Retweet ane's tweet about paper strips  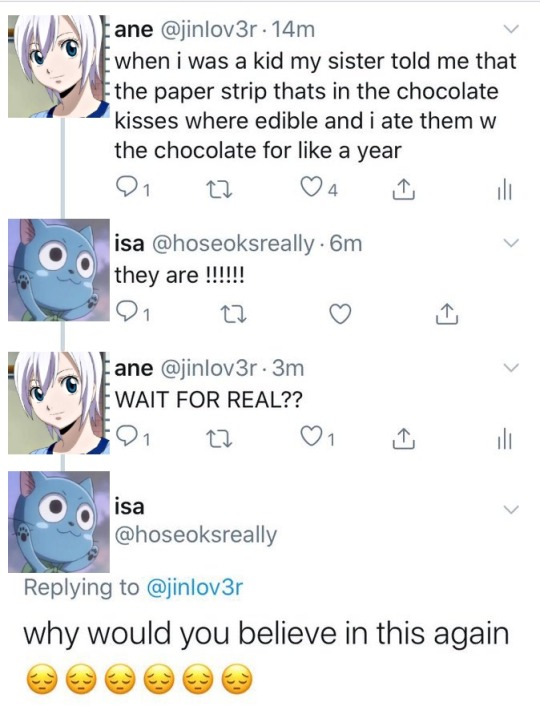(x=219, y=189)
